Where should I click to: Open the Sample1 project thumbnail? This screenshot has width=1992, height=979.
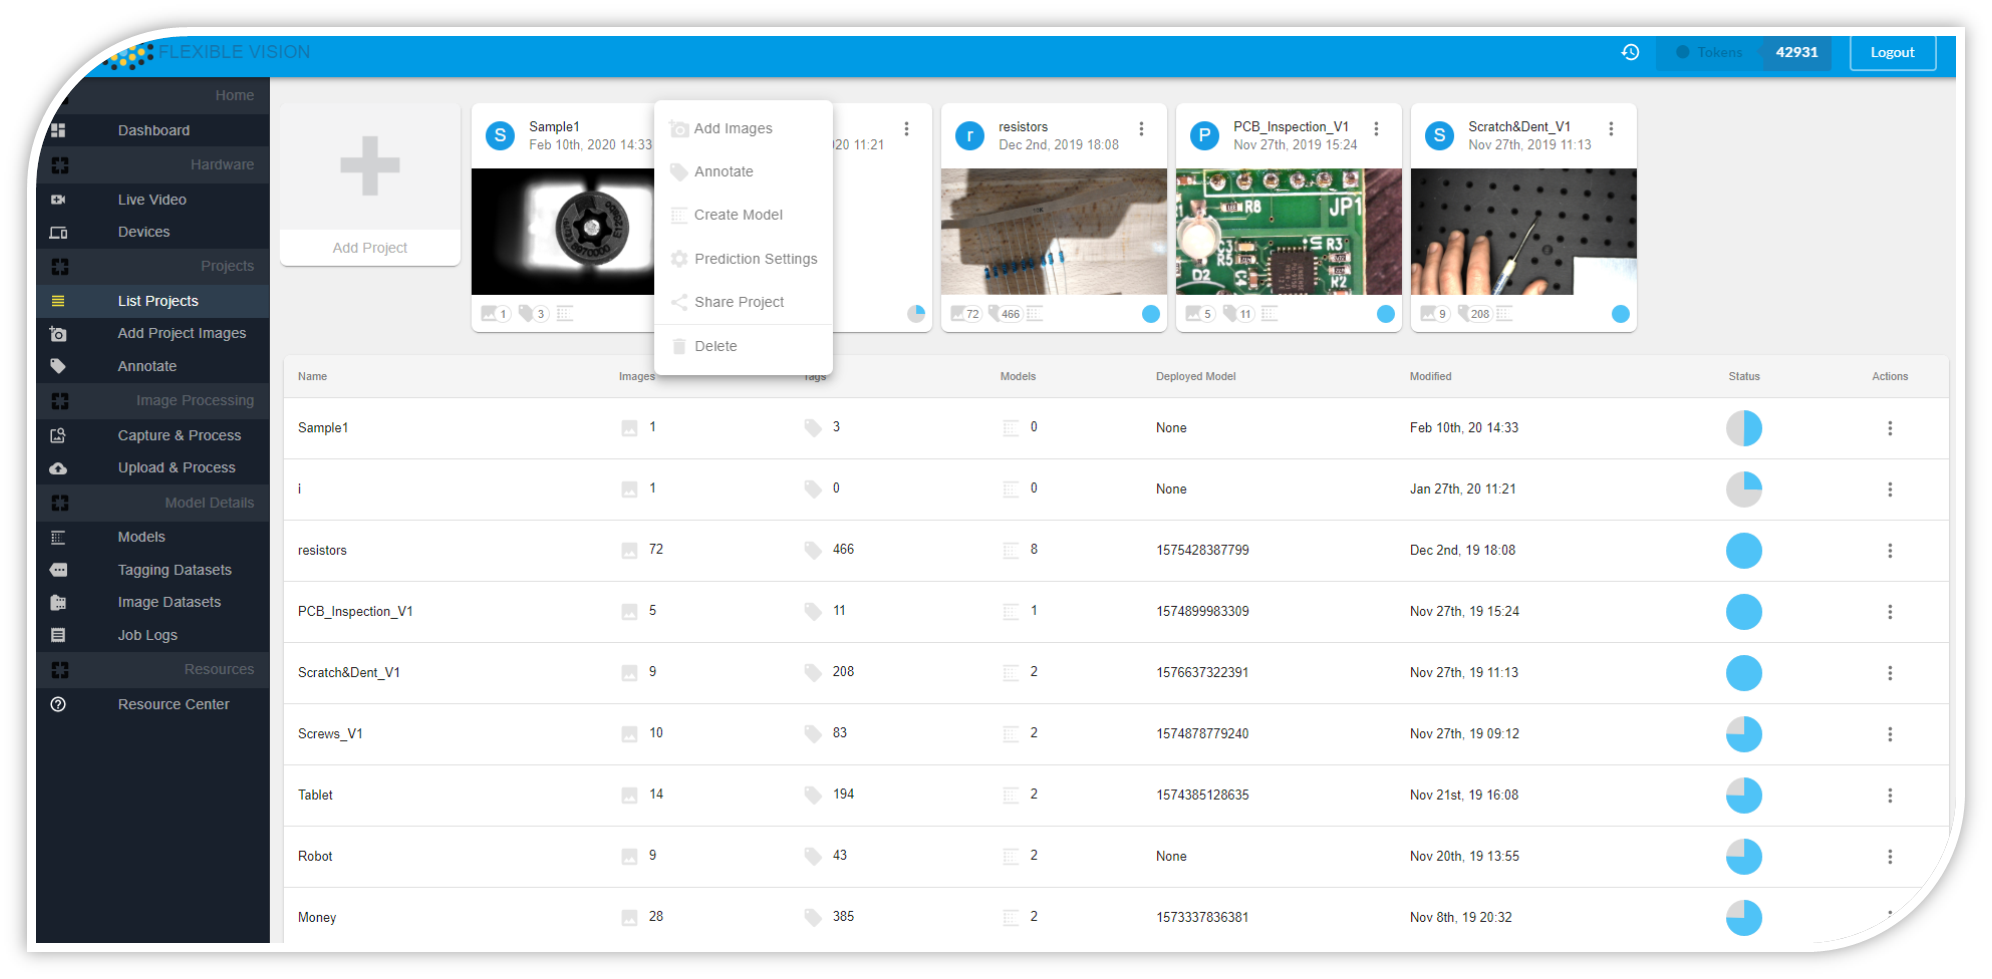[563, 231]
